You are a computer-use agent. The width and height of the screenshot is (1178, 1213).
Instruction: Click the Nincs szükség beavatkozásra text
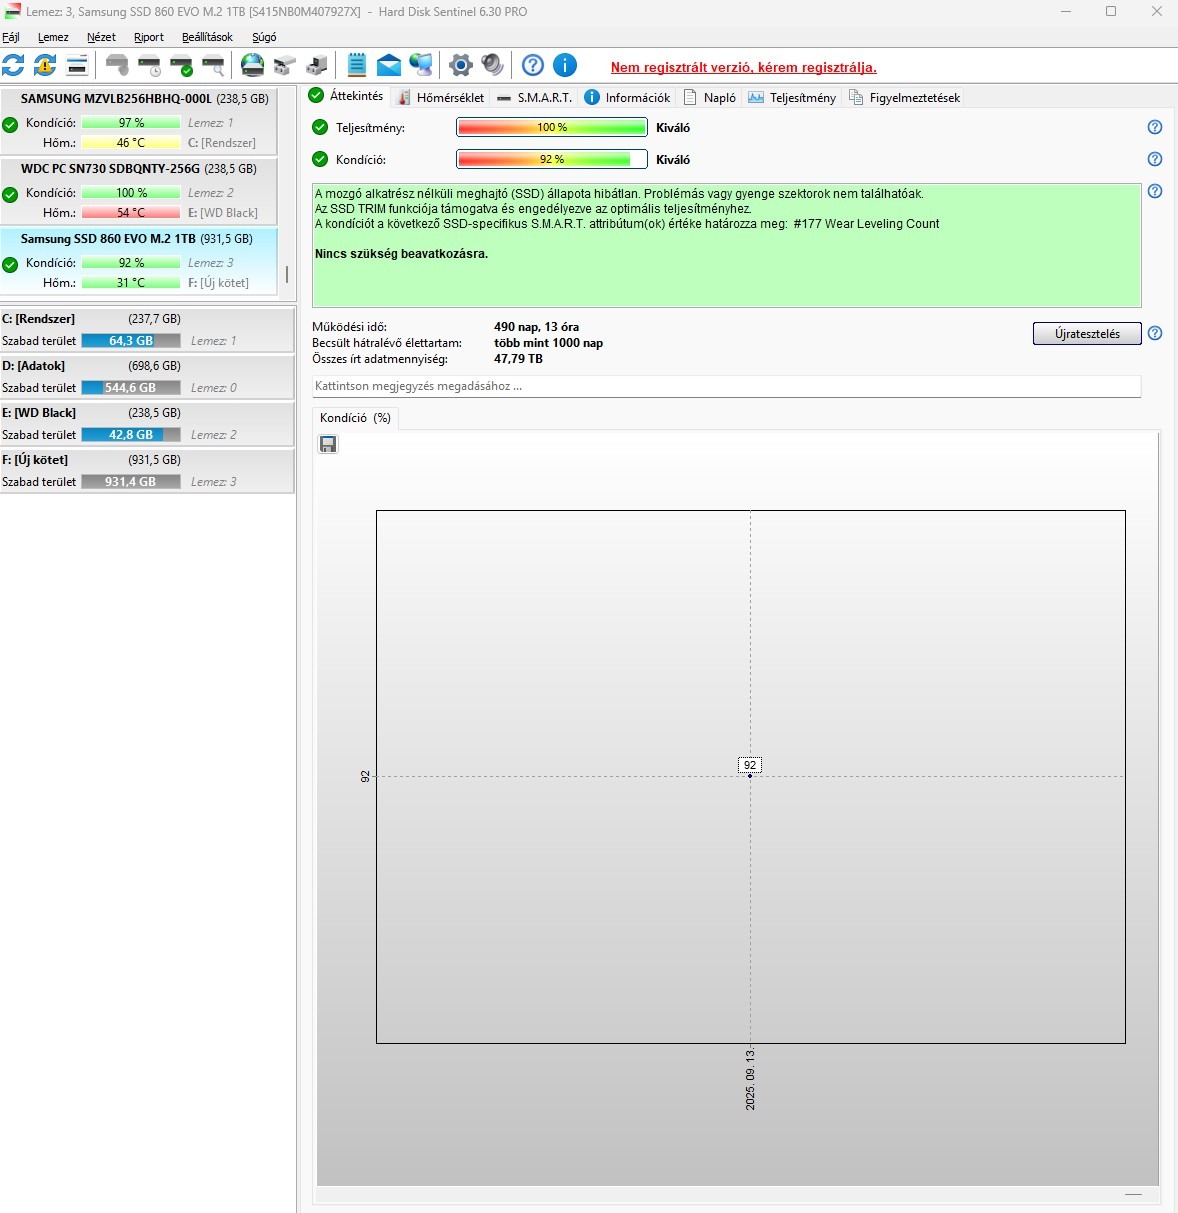401,254
